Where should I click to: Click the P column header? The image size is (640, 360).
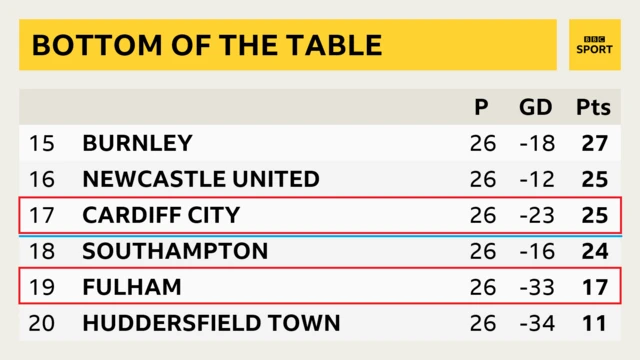click(481, 107)
